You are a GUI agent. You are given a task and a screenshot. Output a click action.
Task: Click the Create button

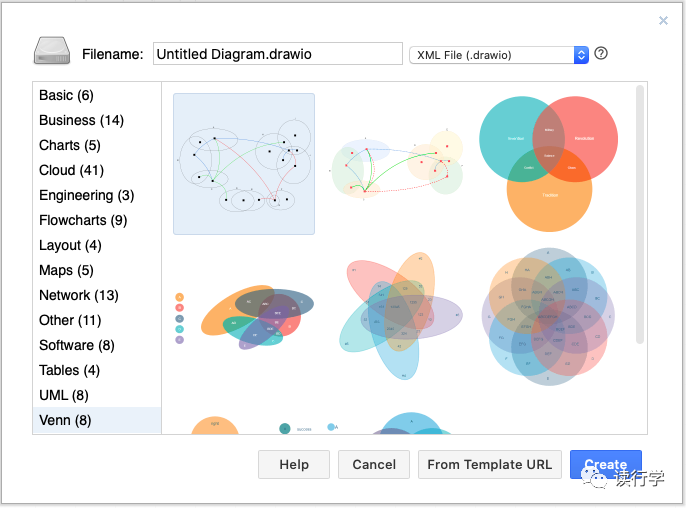[x=606, y=464]
